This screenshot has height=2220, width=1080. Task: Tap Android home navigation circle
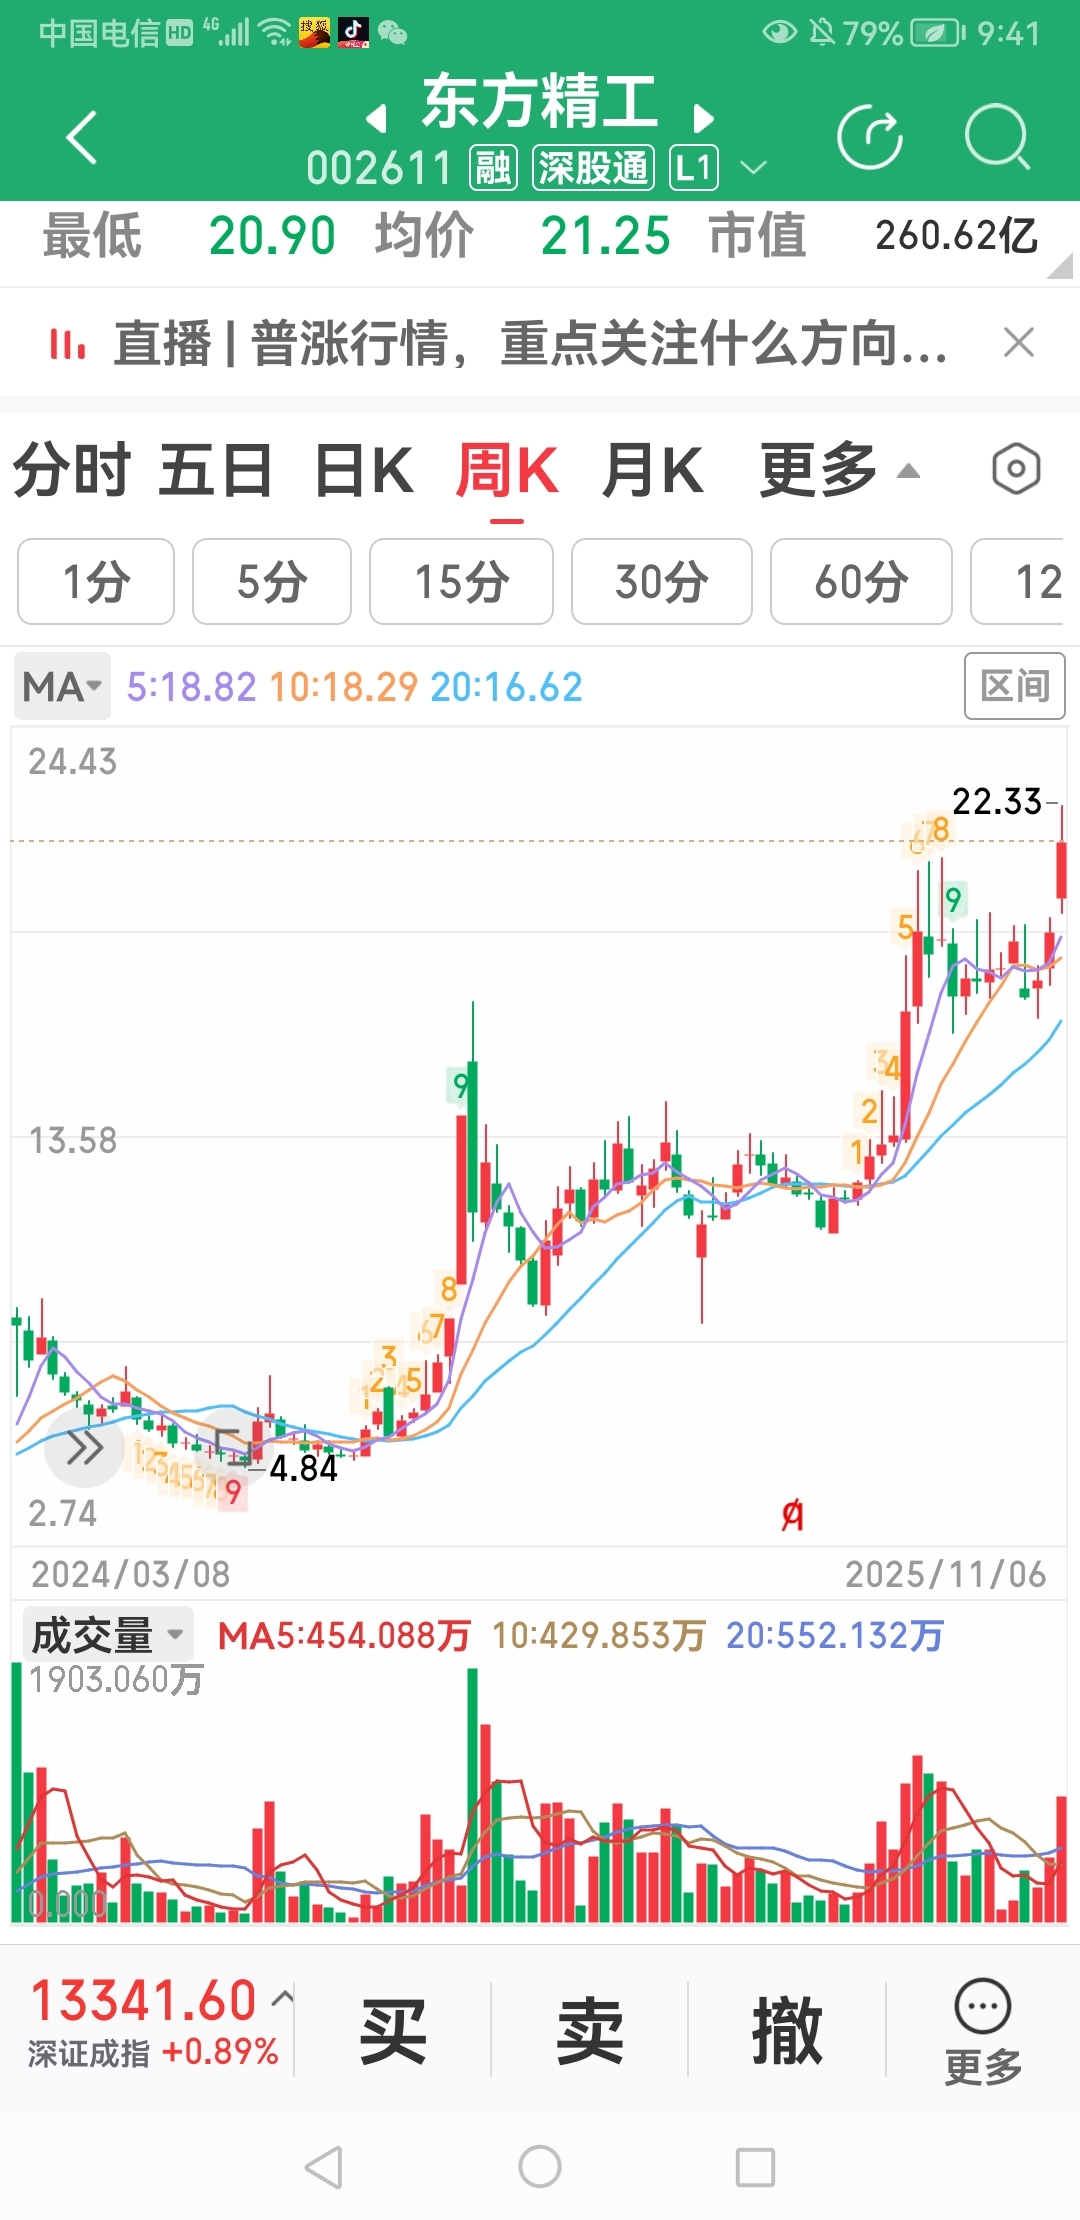pos(540,2167)
